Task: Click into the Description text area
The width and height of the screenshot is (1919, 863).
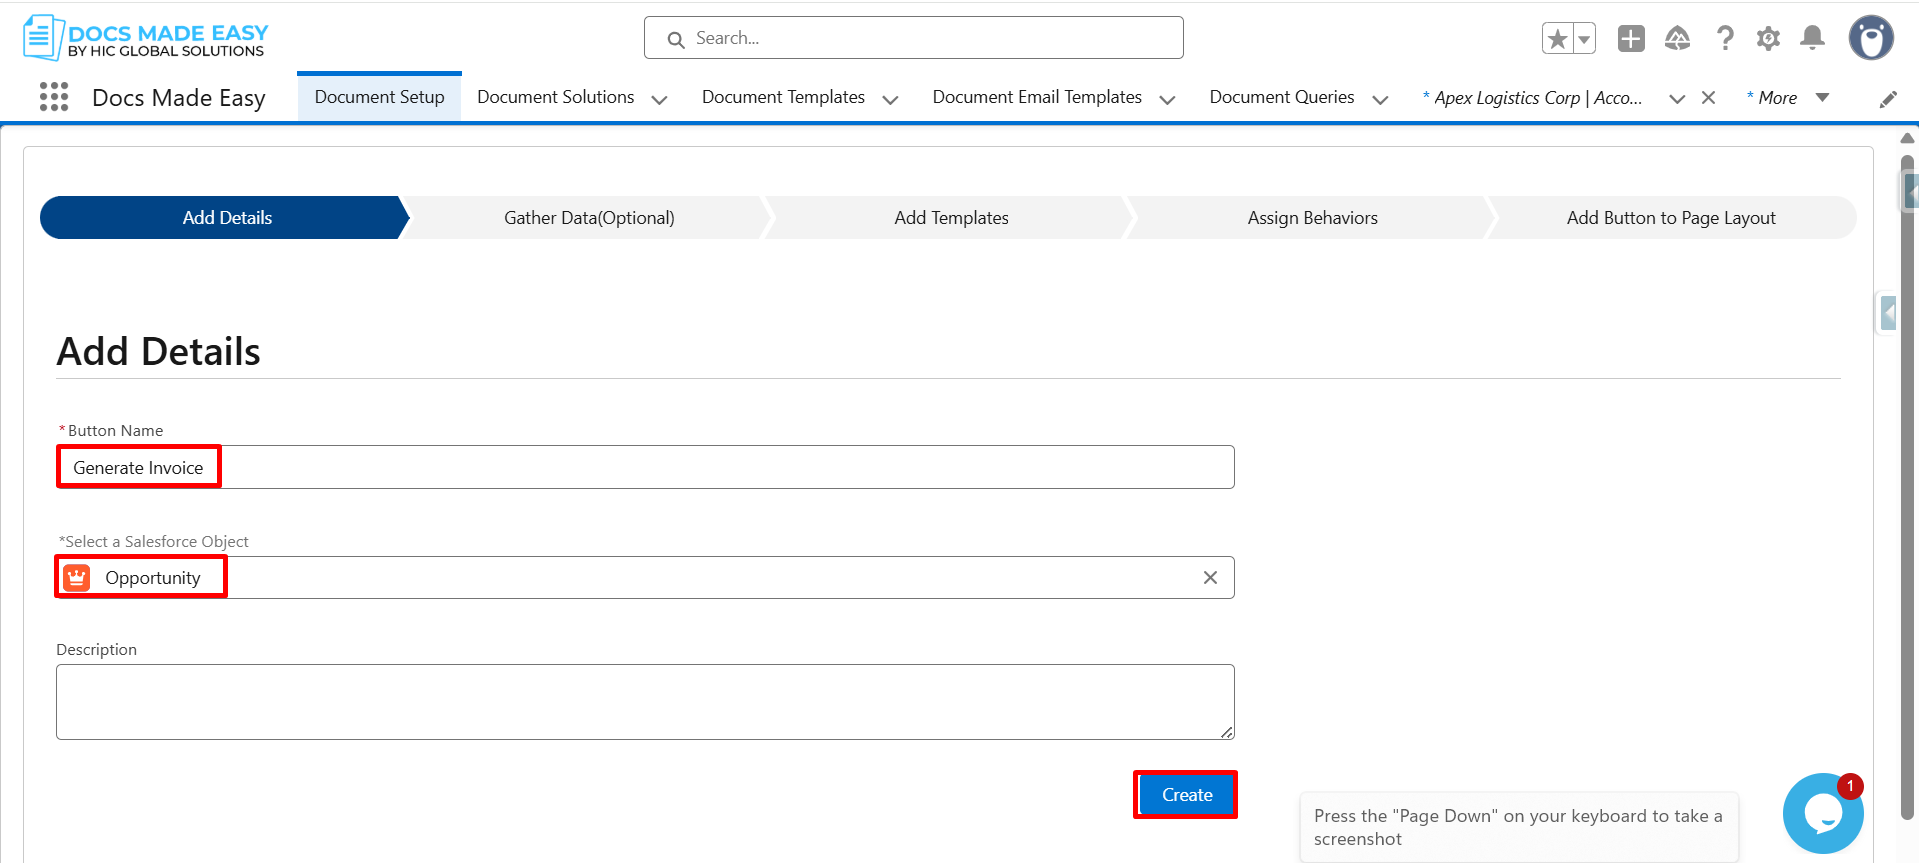Action: coord(645,702)
